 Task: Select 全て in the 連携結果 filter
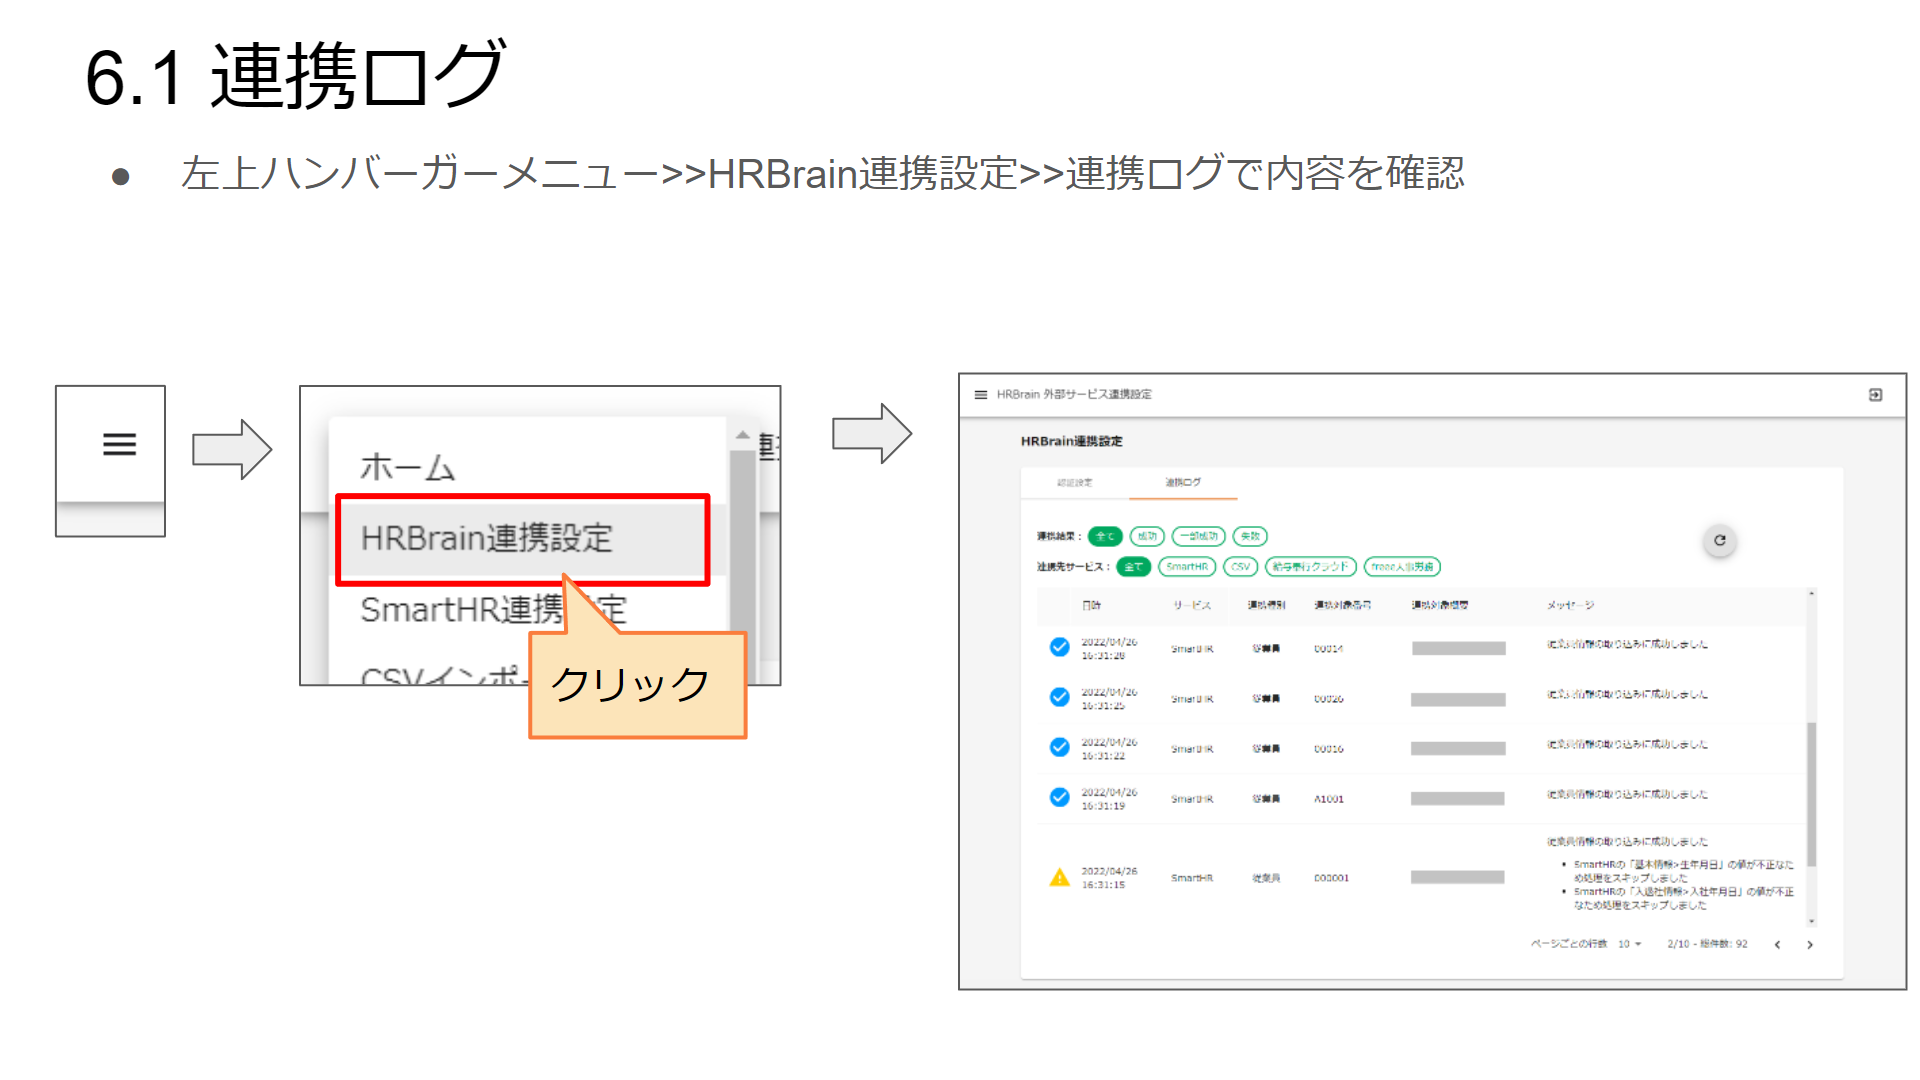tap(1105, 536)
